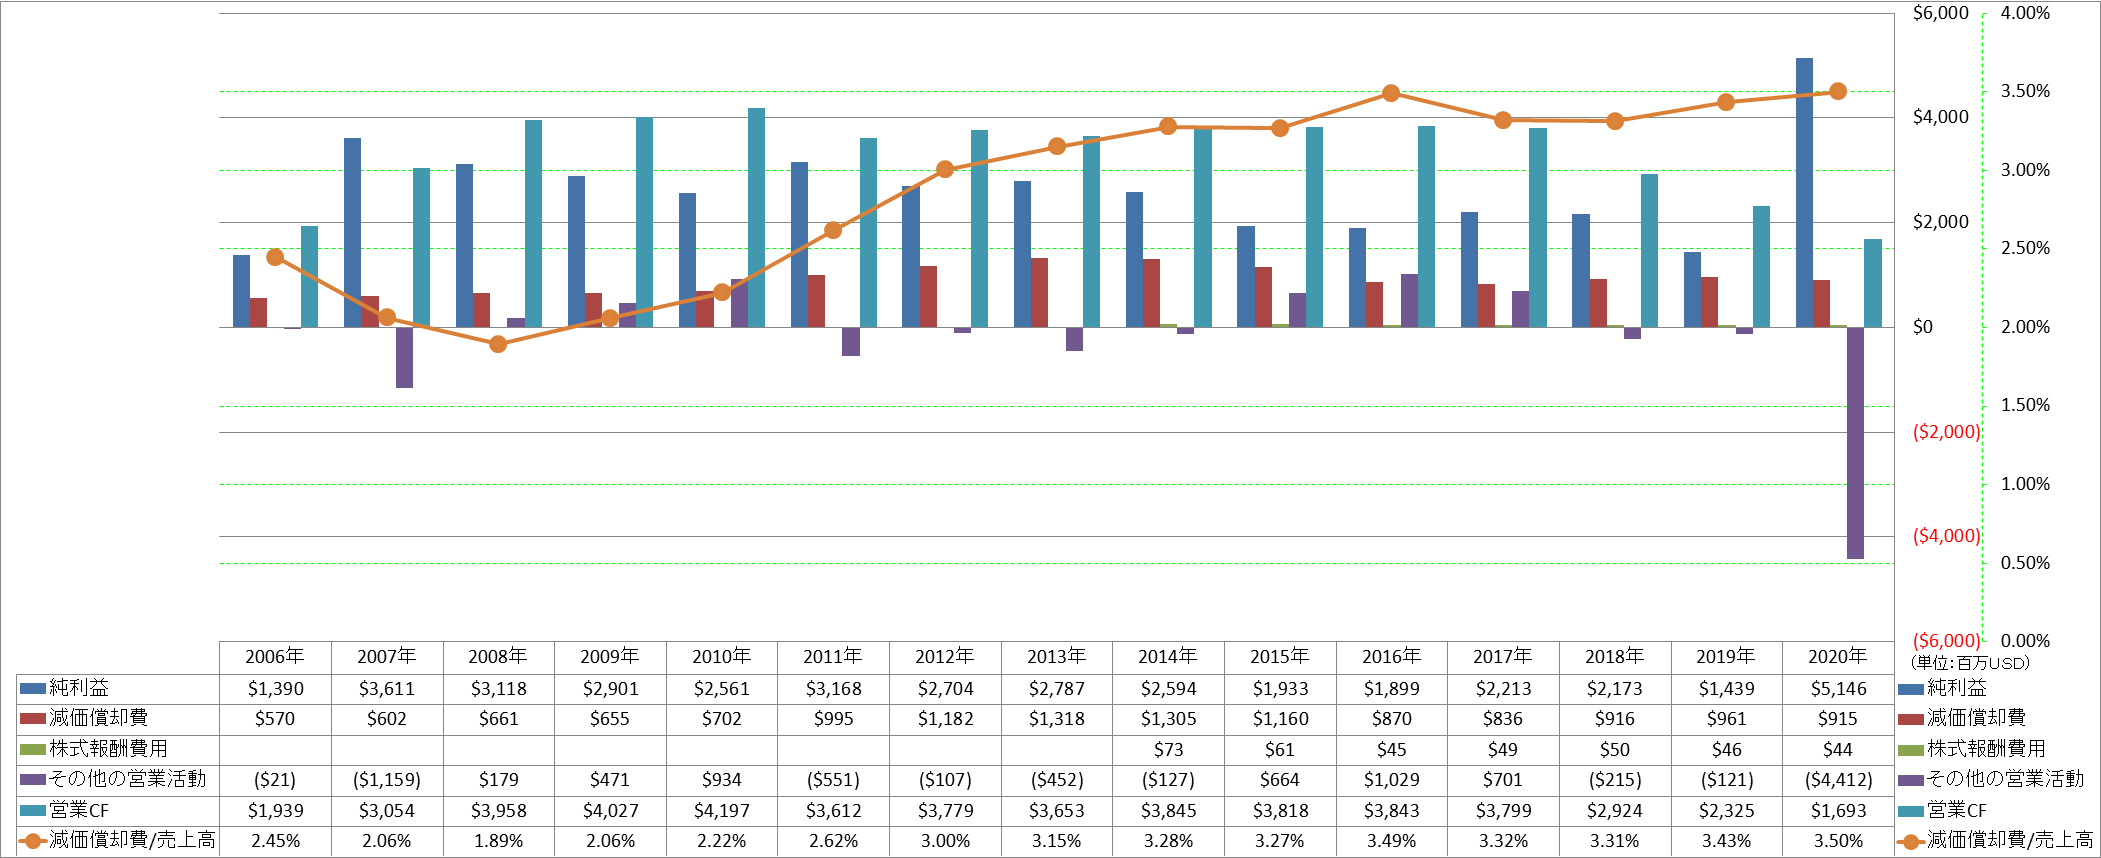The image size is (2101, 858).
Task: Select the 減価償却費 value $870
Action: (x=1391, y=719)
